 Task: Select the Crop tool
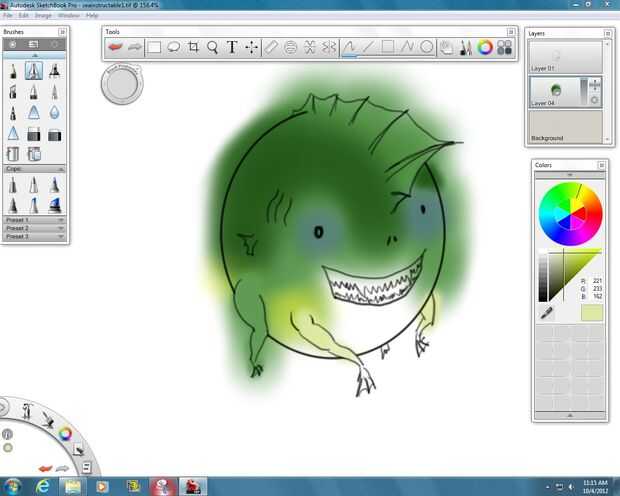point(193,47)
